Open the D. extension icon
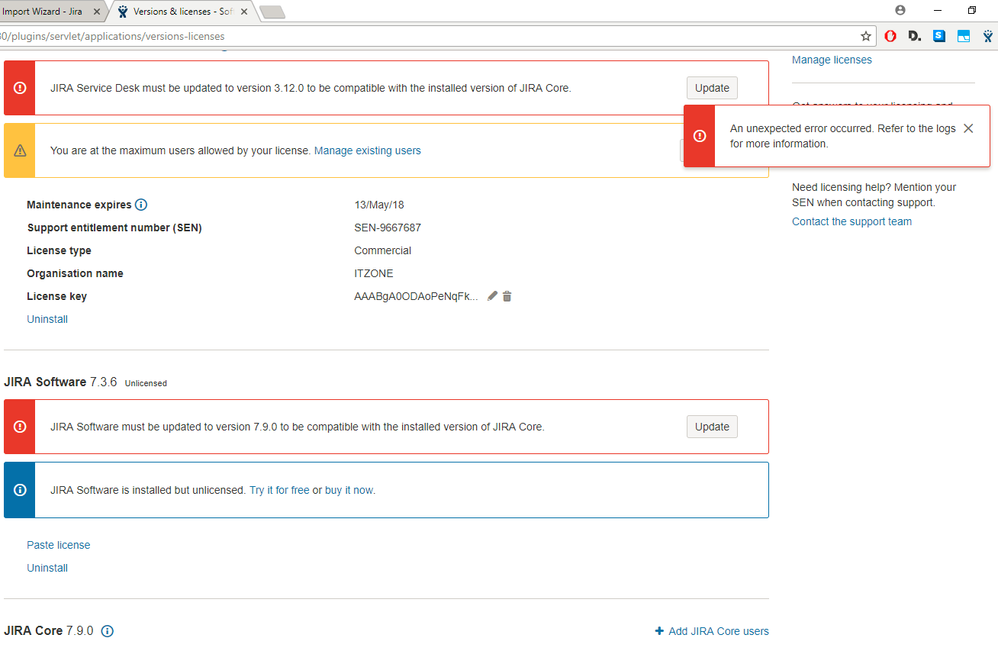This screenshot has width=998, height=645. click(915, 36)
